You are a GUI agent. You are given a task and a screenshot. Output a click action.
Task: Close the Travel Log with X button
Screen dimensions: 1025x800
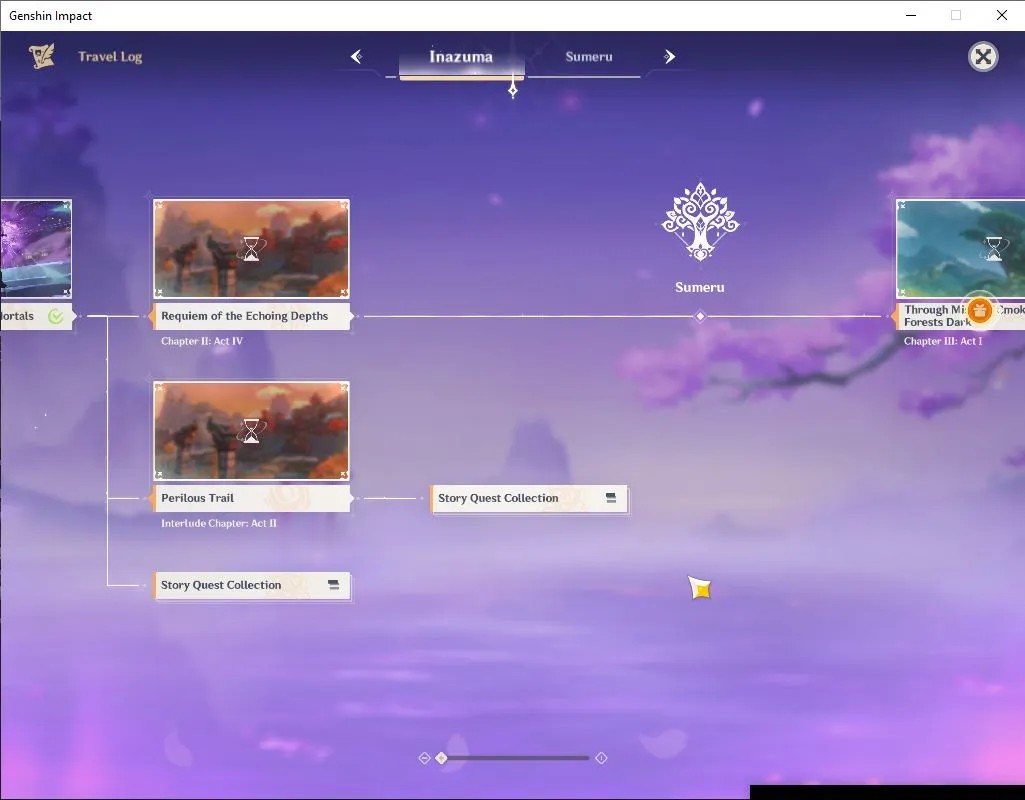click(983, 57)
